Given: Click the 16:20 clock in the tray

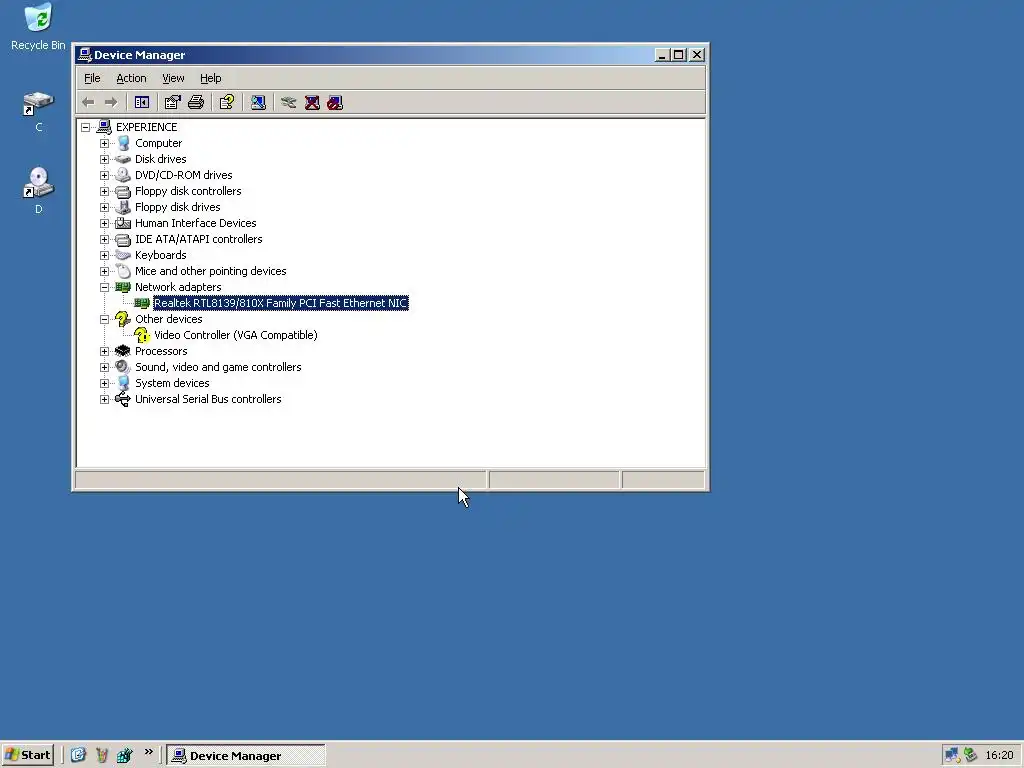Looking at the screenshot, I should (999, 756).
